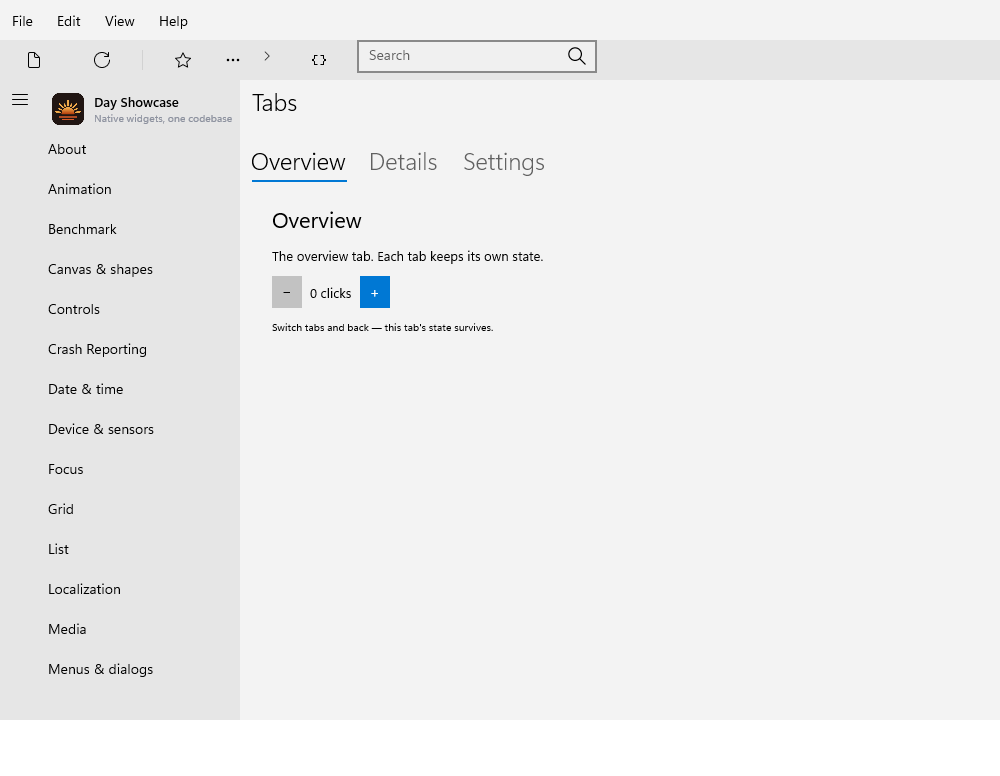The image size is (1000, 776).
Task: Open the View menu
Action: [120, 21]
